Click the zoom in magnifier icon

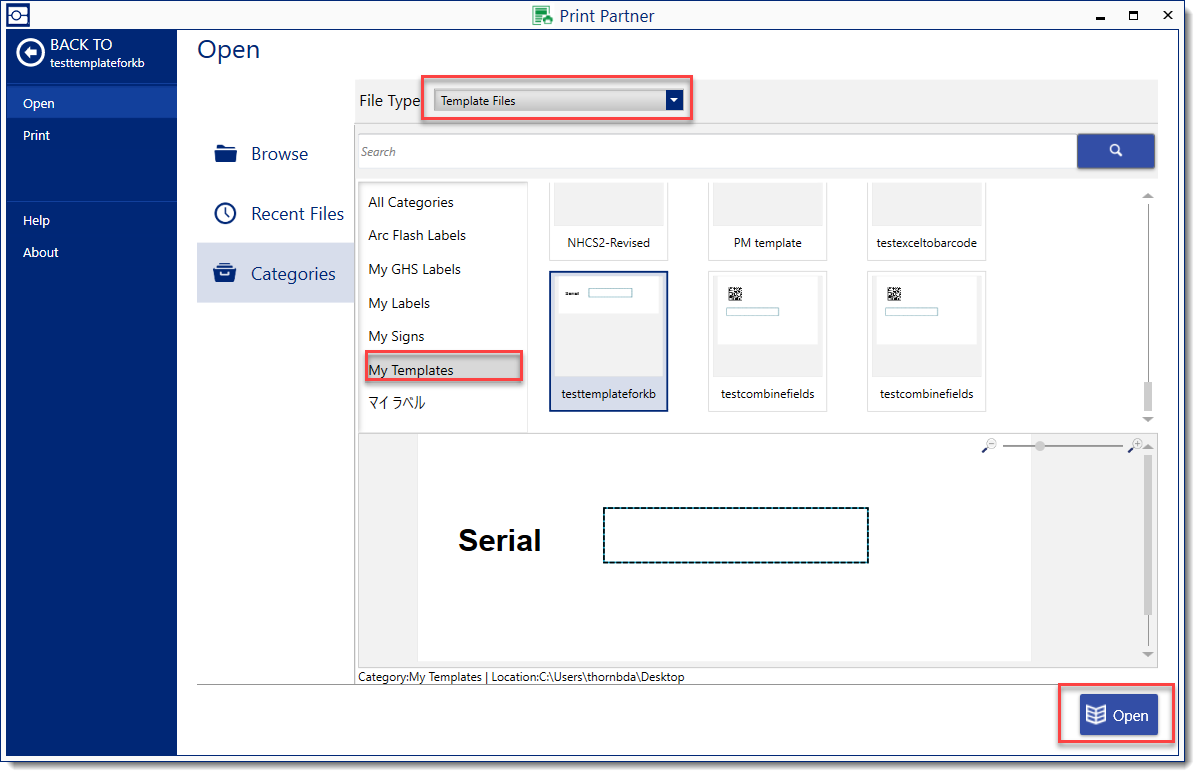(1135, 446)
